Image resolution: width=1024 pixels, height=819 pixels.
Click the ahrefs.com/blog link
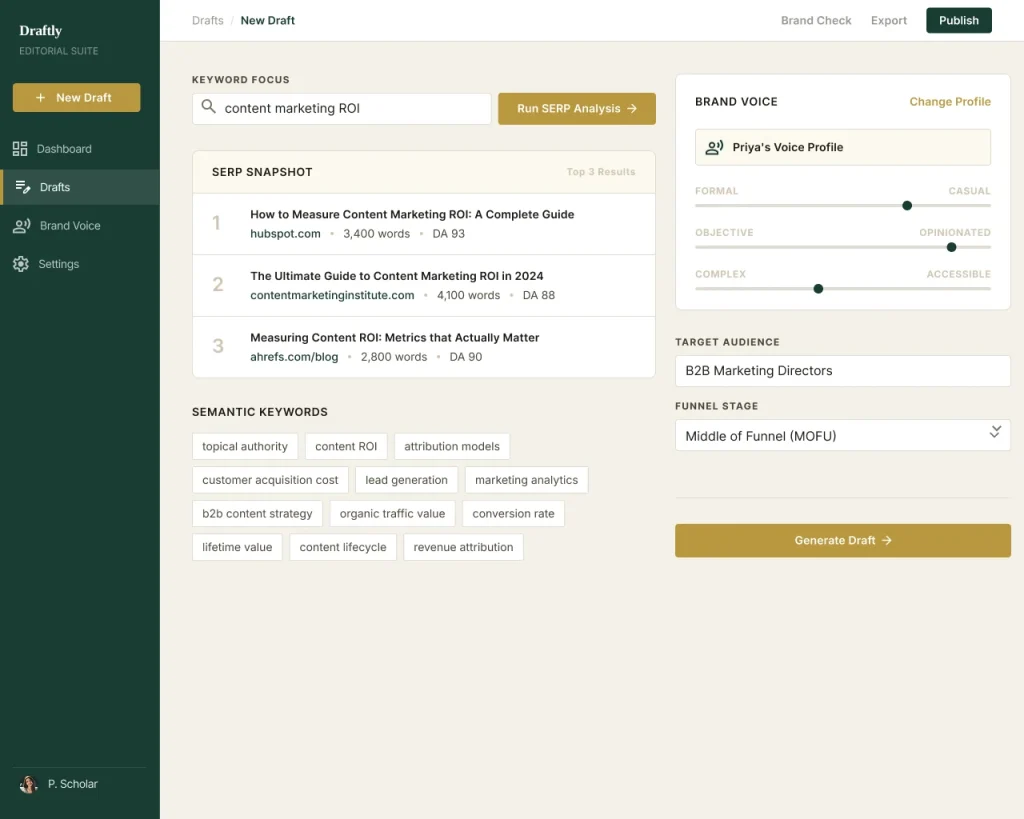click(x=294, y=357)
